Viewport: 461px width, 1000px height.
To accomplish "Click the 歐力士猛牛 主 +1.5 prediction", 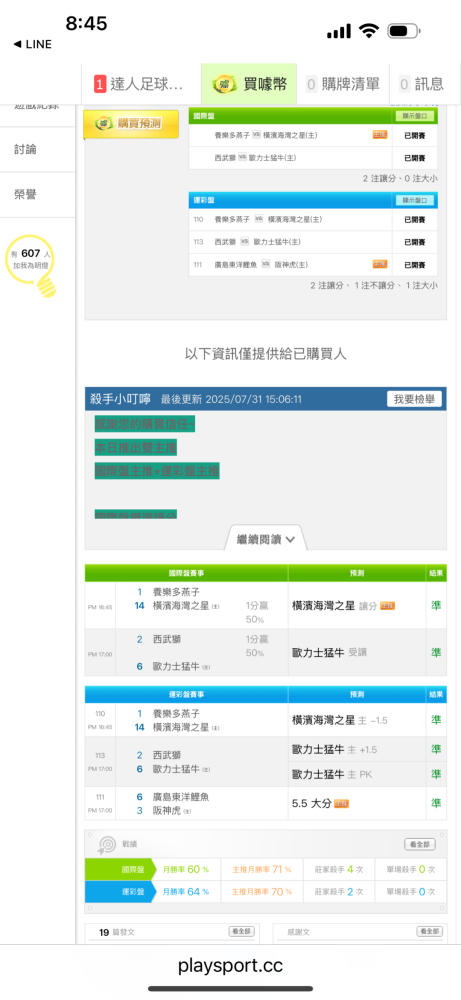I will [x=335, y=749].
